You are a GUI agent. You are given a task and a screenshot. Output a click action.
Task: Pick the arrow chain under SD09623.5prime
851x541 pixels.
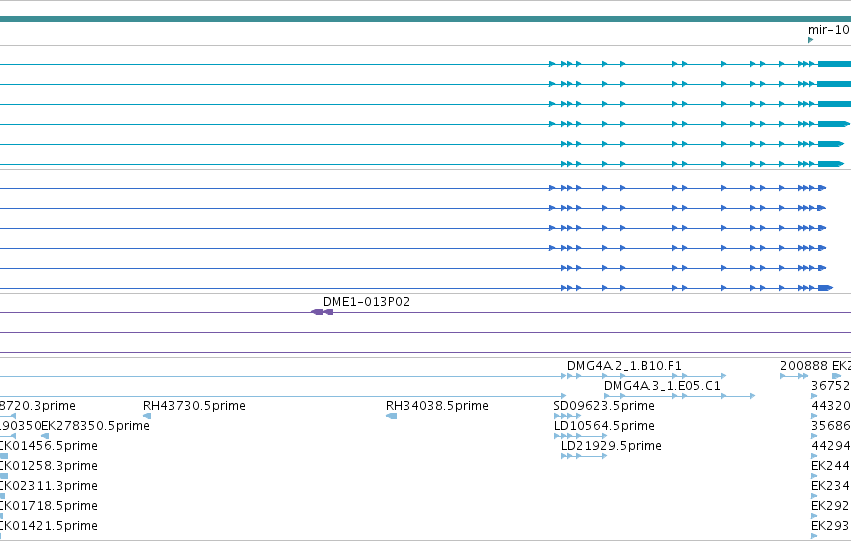tap(567, 416)
